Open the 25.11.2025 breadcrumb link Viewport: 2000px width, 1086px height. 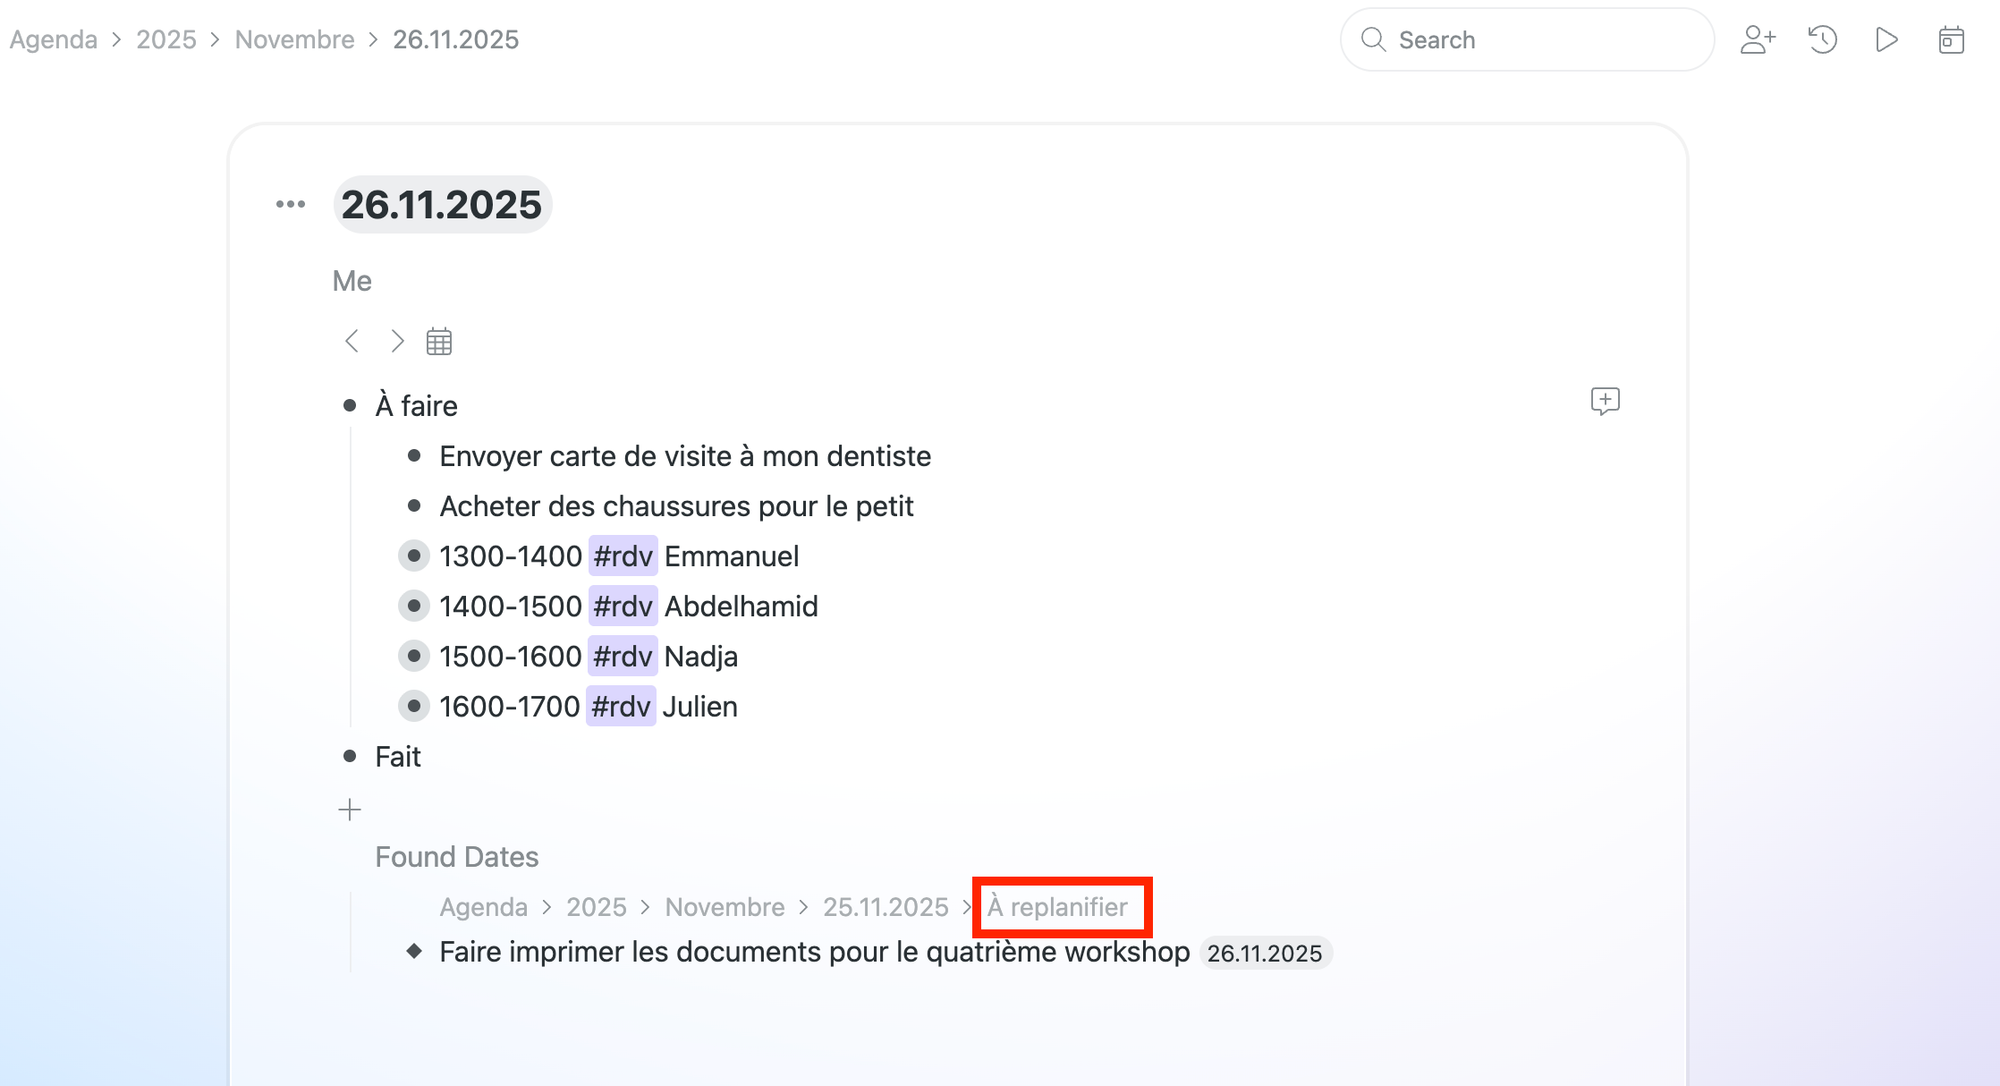coord(885,907)
